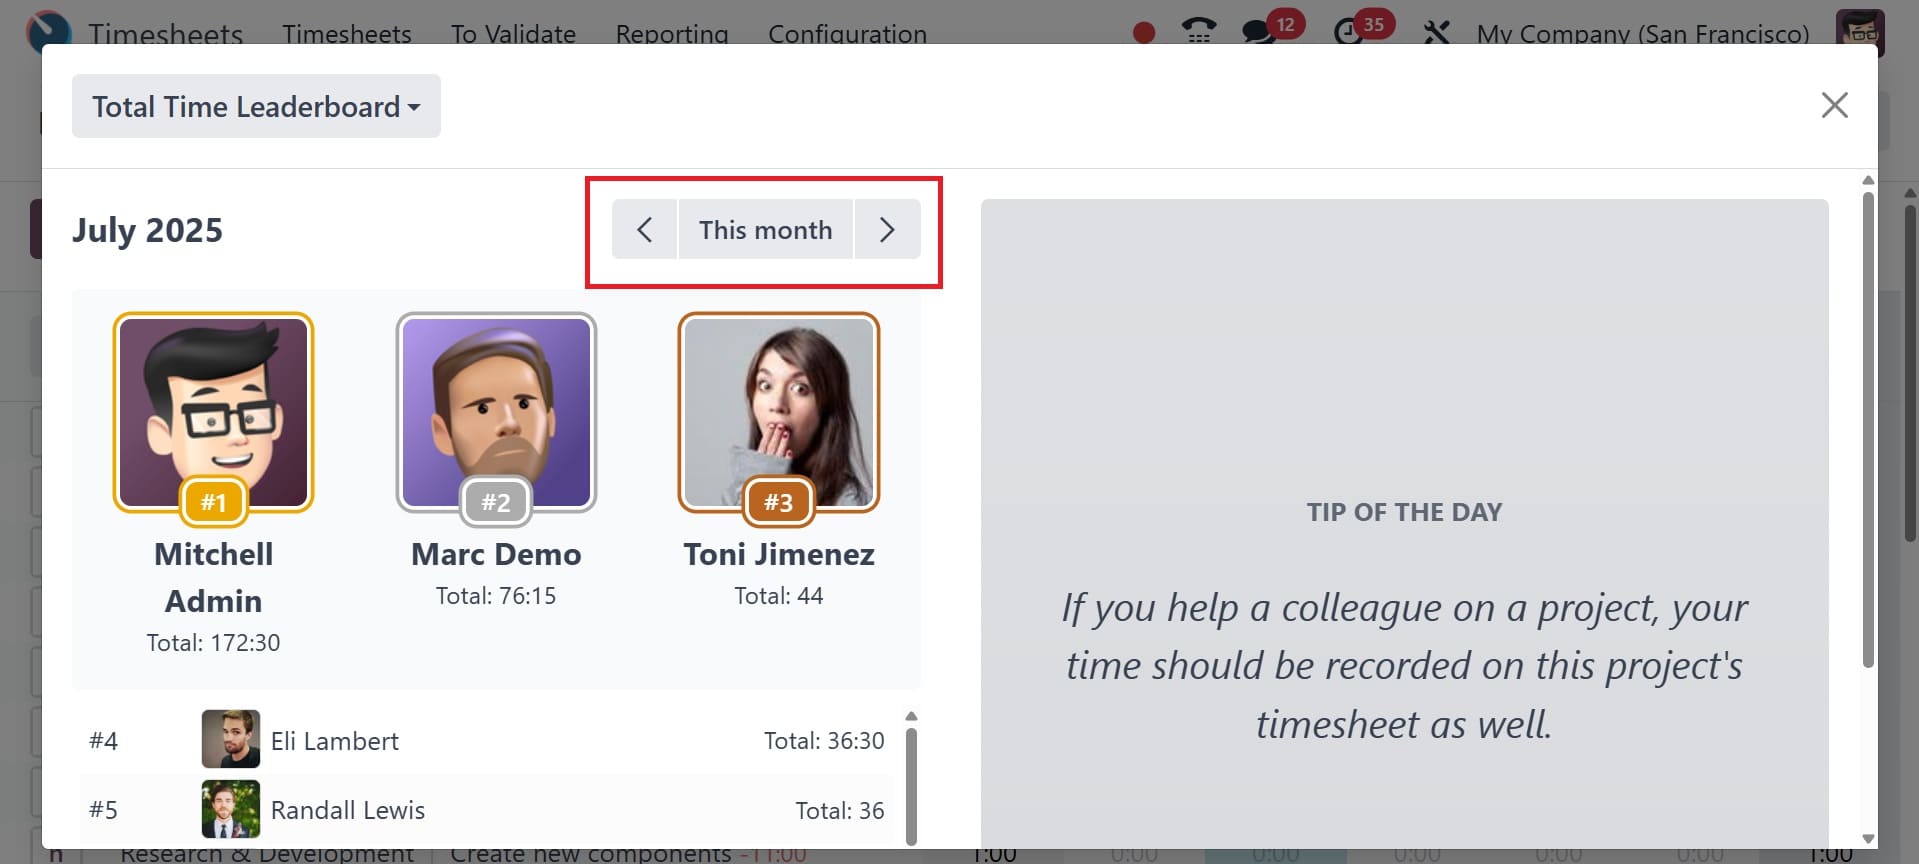Image resolution: width=1919 pixels, height=864 pixels.
Task: Click the Total: 172:30 value
Action: [213, 643]
